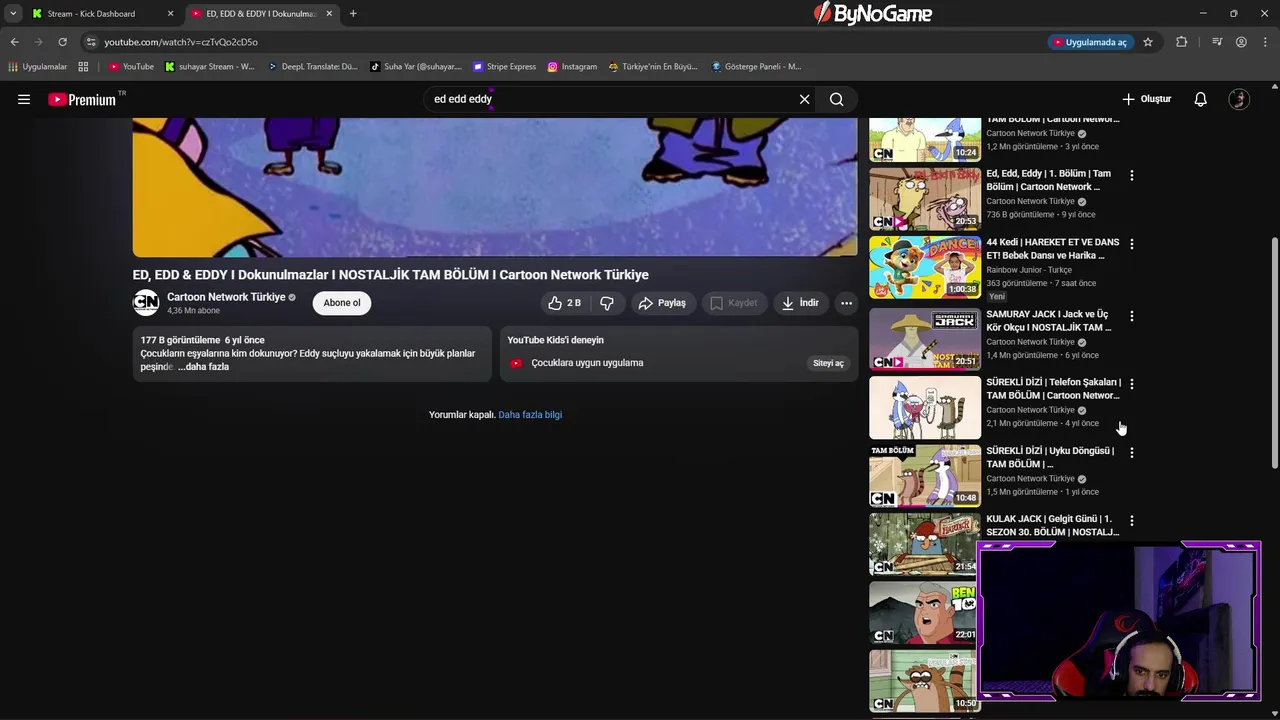Screen dimensions: 1280x720
Task: Open Chrome profile icon in toolbar
Action: (x=1241, y=42)
